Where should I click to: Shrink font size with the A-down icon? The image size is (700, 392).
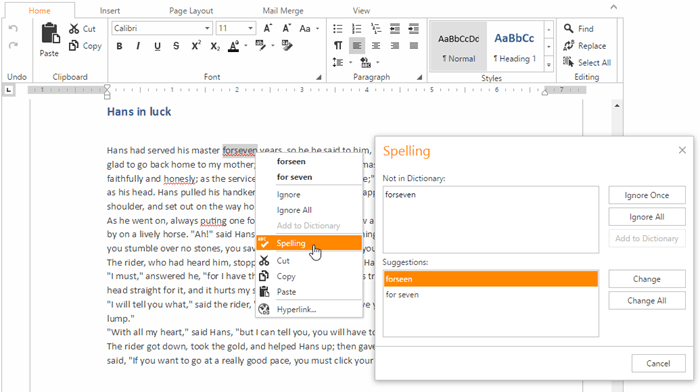coord(286,29)
